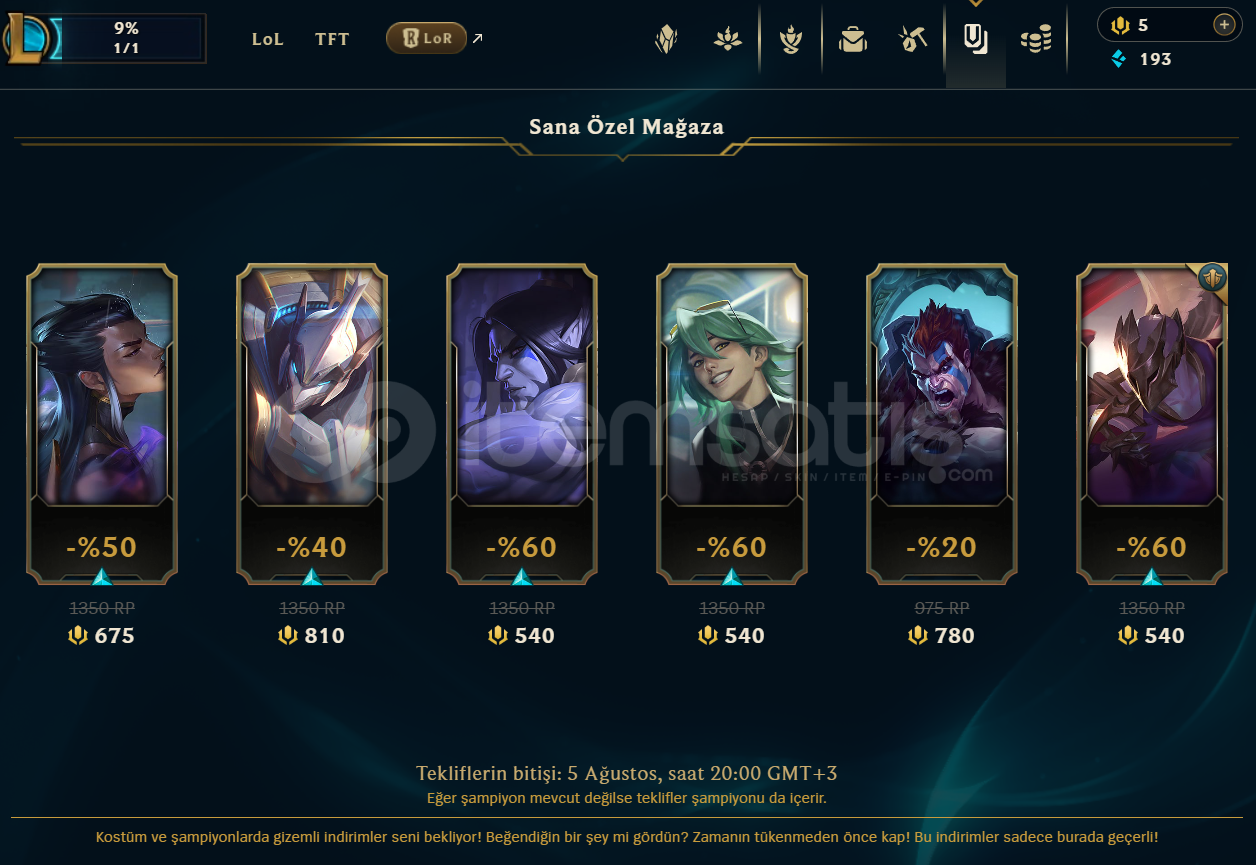The width and height of the screenshot is (1256, 865).
Task: Pick the legacy-badged -%60 armored skin card
Action: [x=1152, y=425]
